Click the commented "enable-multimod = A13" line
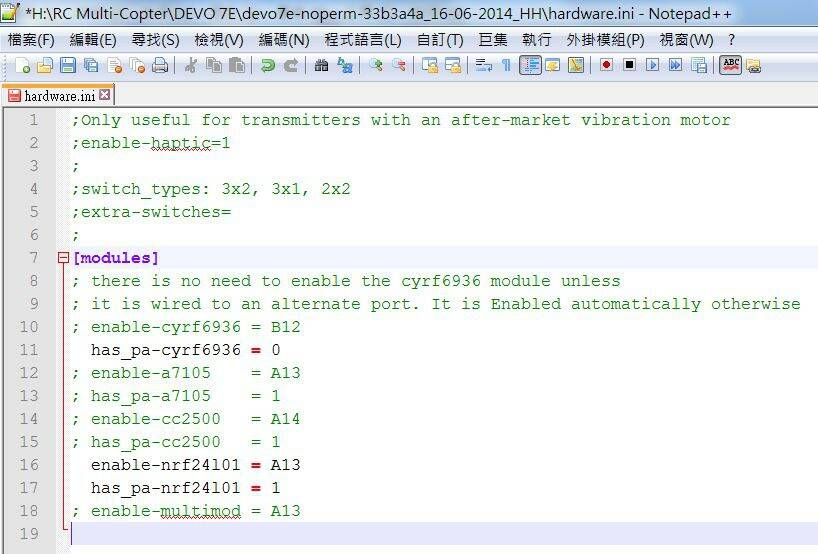The image size is (818, 554). pos(186,511)
